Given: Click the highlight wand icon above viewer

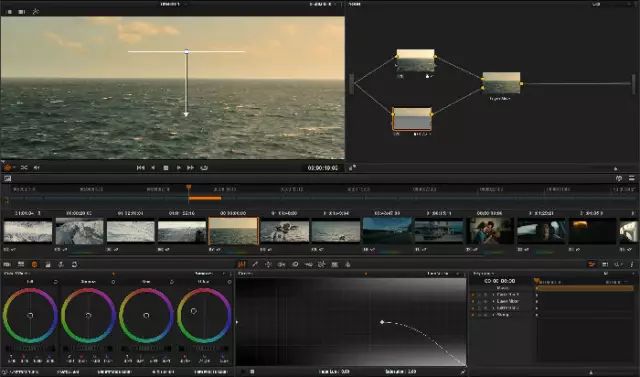Looking at the screenshot, I should 36,11.
